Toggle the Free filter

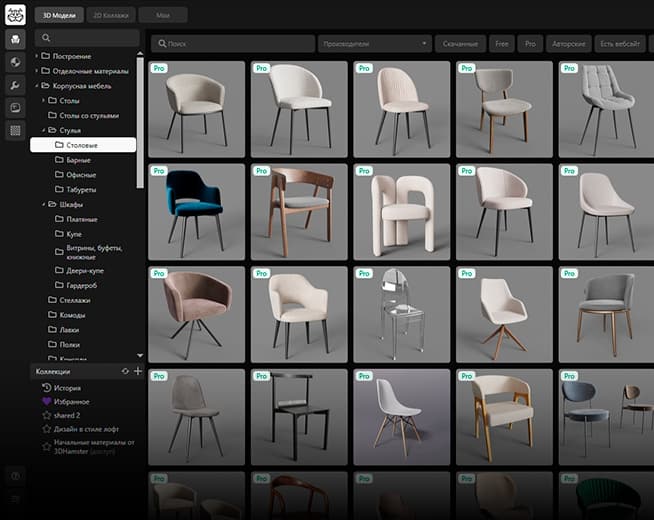(x=501, y=44)
